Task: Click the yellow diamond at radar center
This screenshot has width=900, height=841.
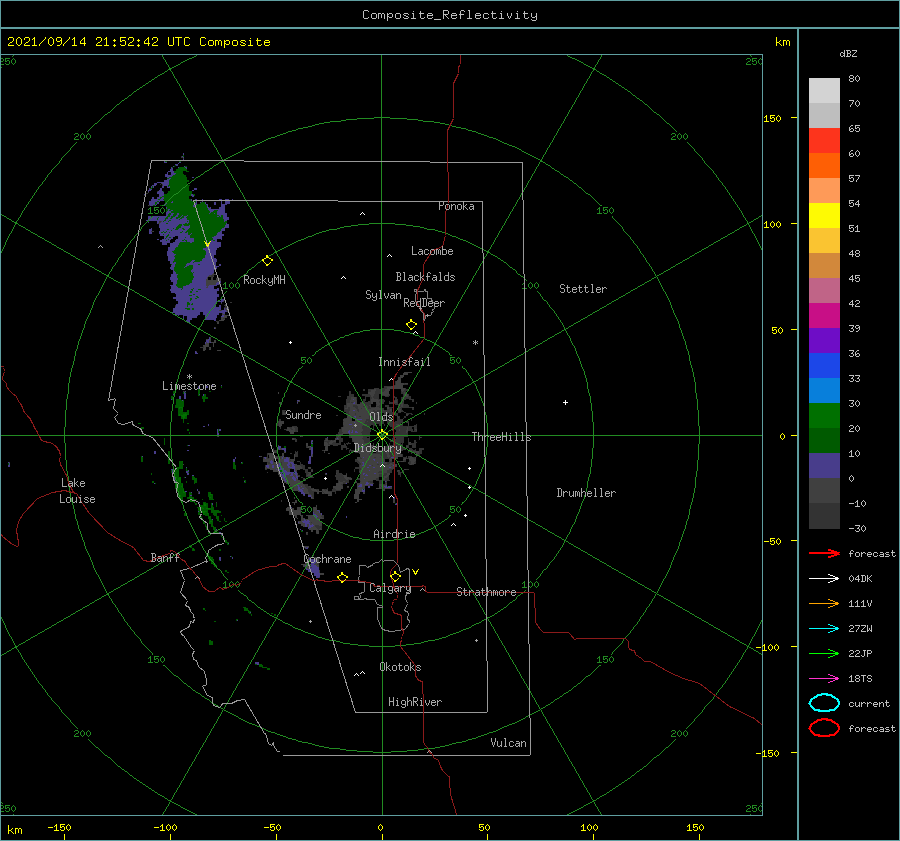Action: click(x=382, y=435)
